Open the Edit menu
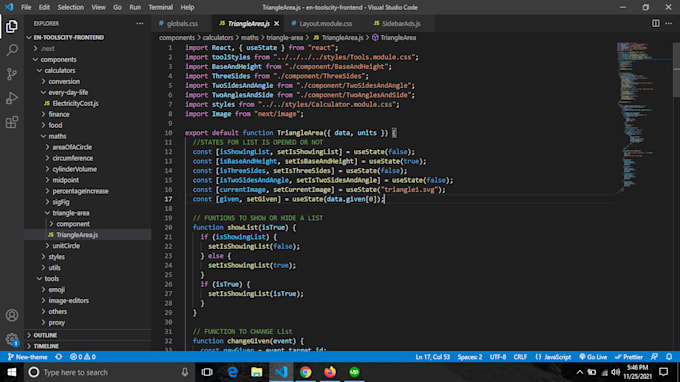This screenshot has height=382, width=680. coord(44,7)
